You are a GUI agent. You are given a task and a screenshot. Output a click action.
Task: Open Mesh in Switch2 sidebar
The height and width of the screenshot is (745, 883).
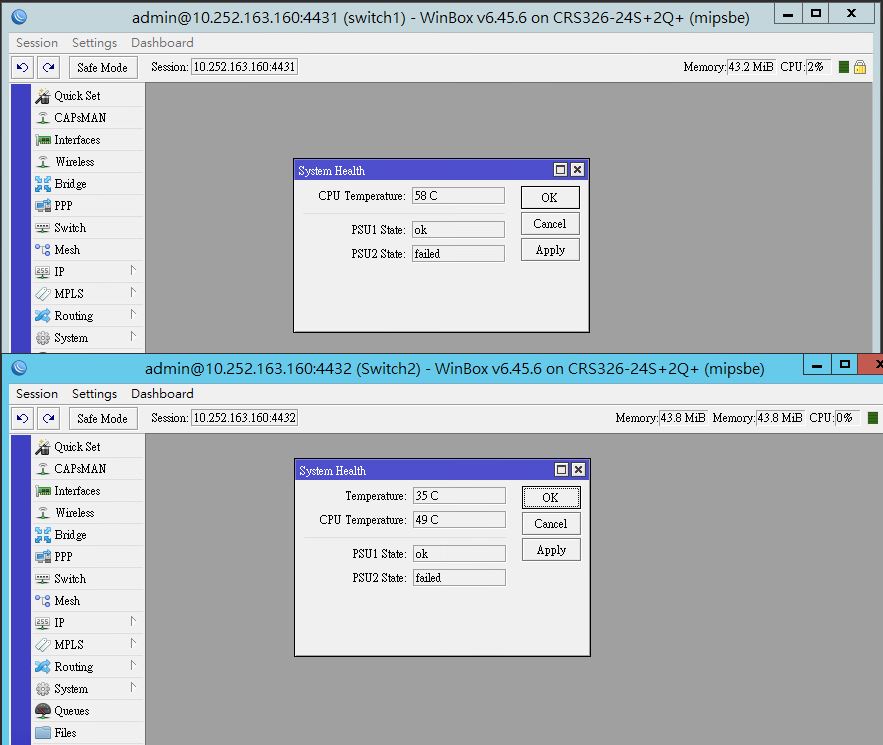[88, 600]
